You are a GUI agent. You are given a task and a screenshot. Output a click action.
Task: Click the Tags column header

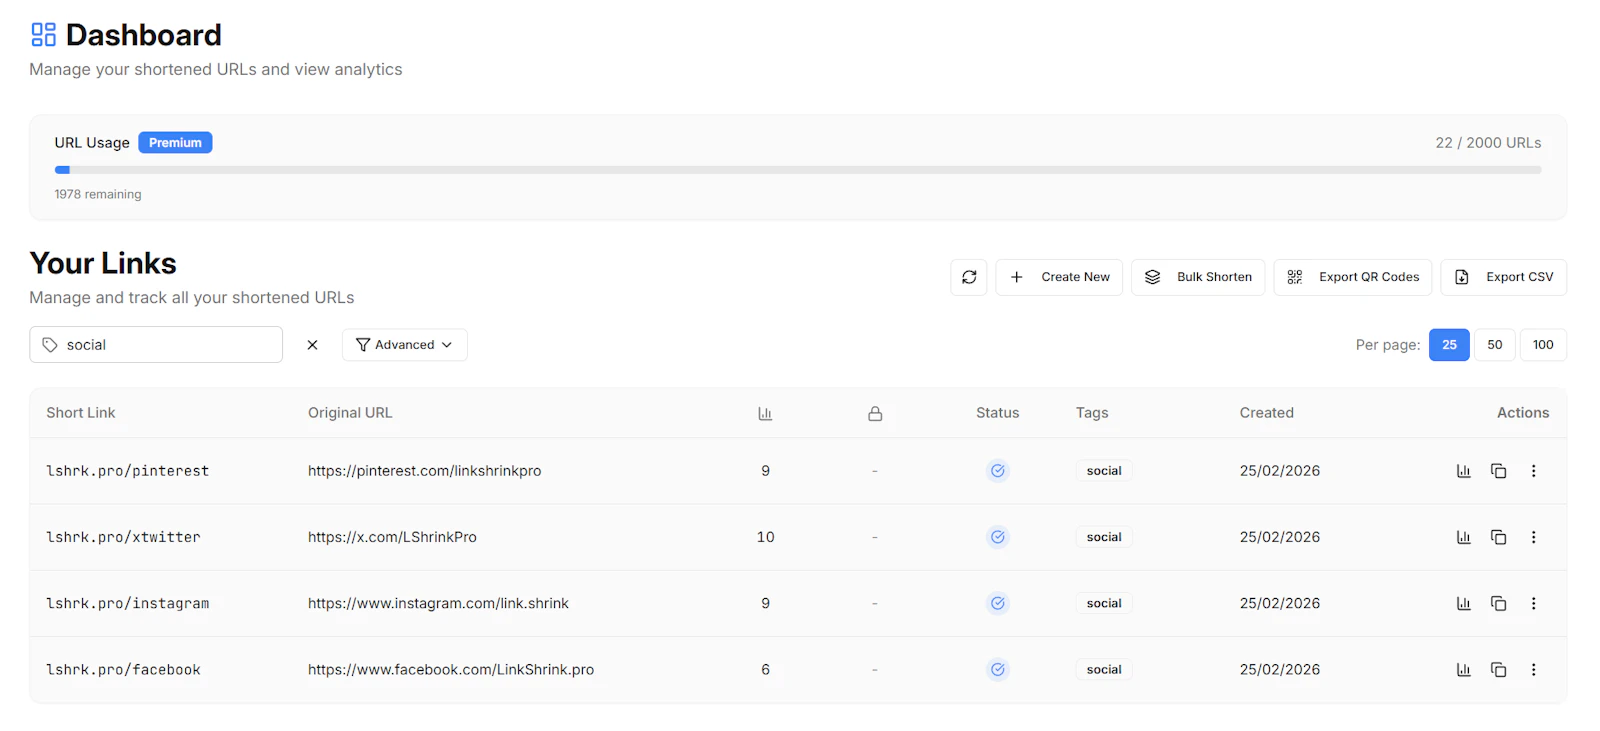[x=1092, y=413]
